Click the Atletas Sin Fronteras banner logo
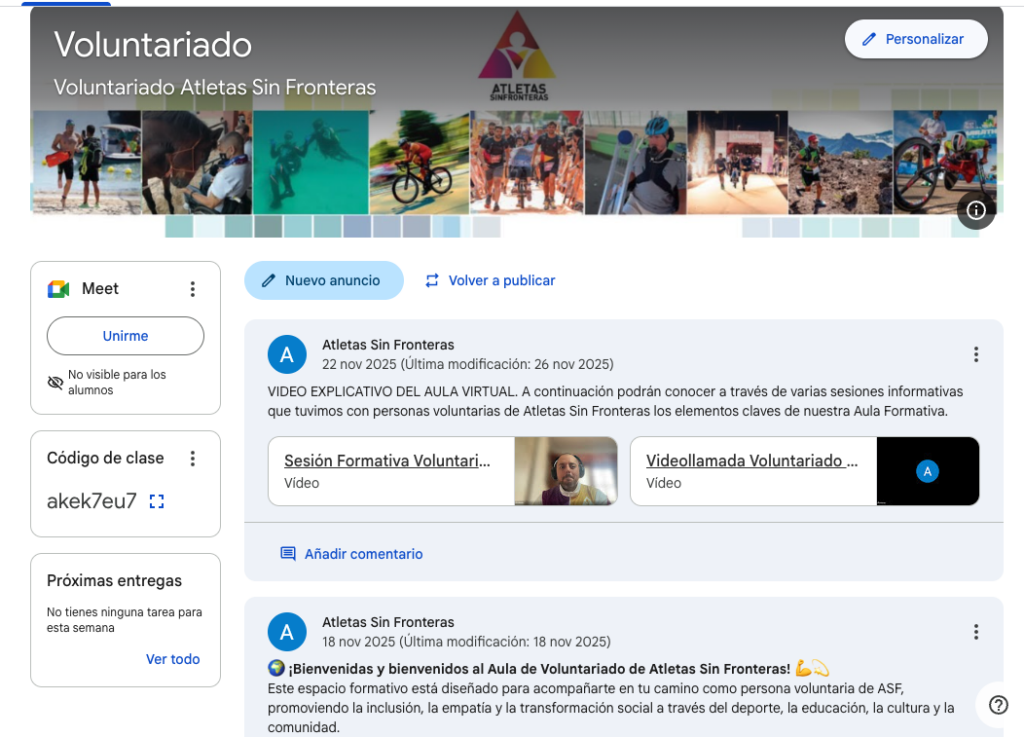 (517, 57)
